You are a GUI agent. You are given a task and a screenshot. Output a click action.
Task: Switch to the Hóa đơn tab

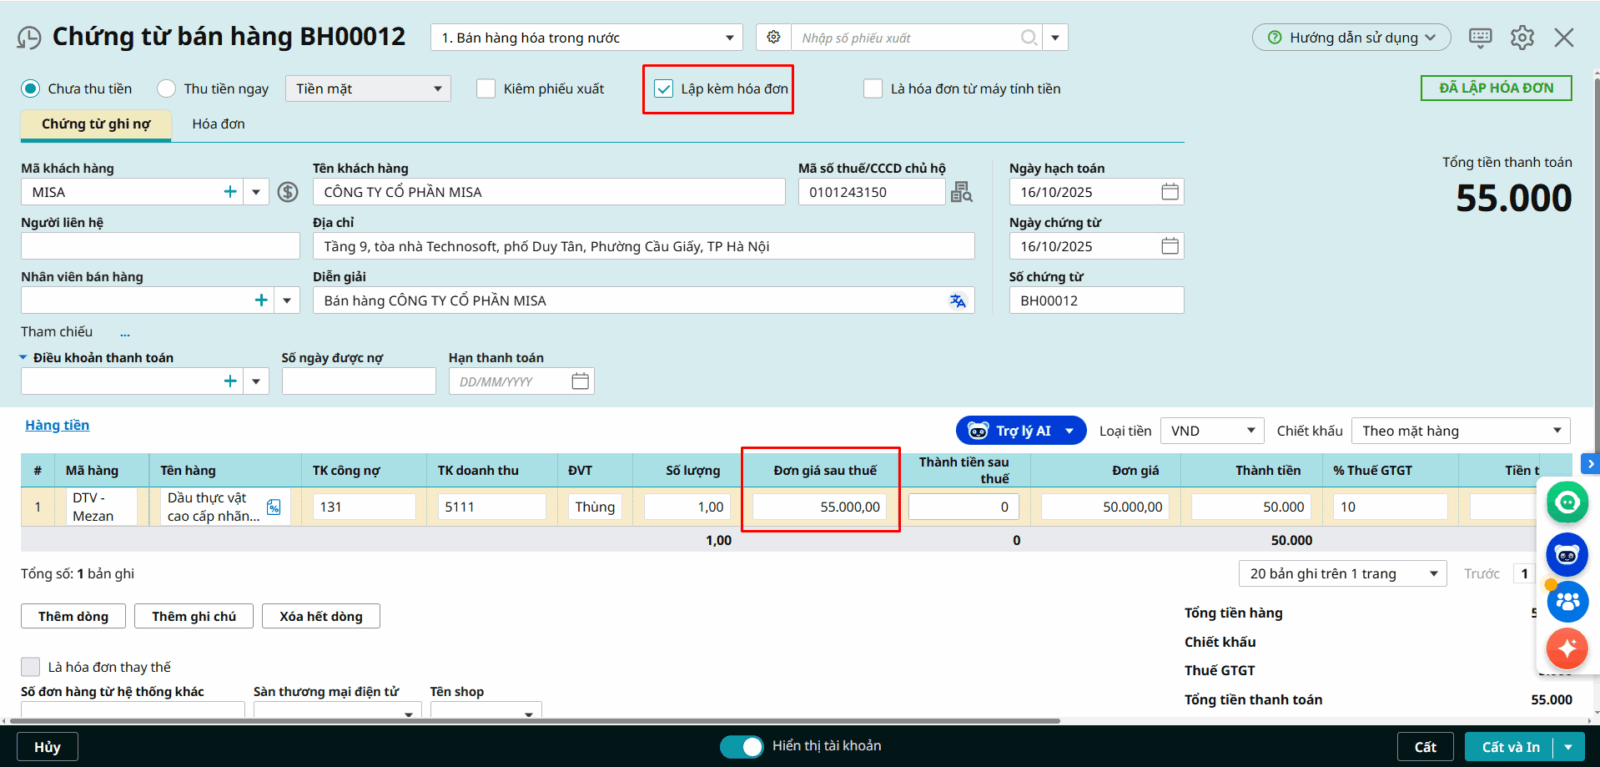pos(218,124)
